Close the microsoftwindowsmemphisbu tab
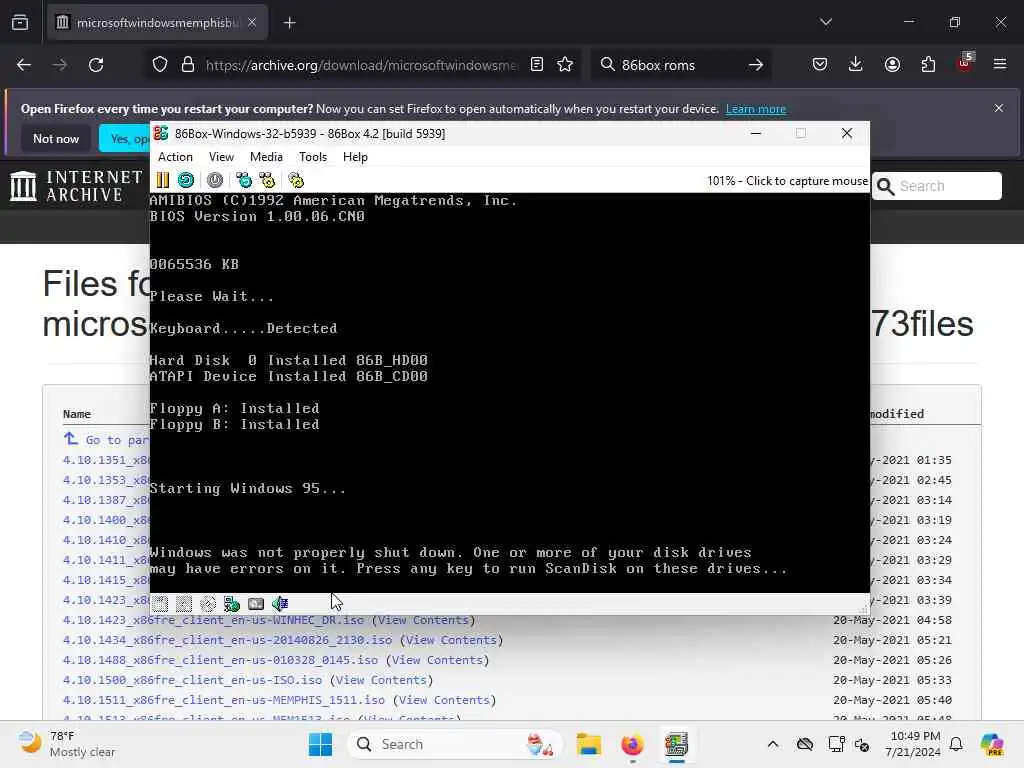This screenshot has height=768, width=1024. (x=252, y=22)
